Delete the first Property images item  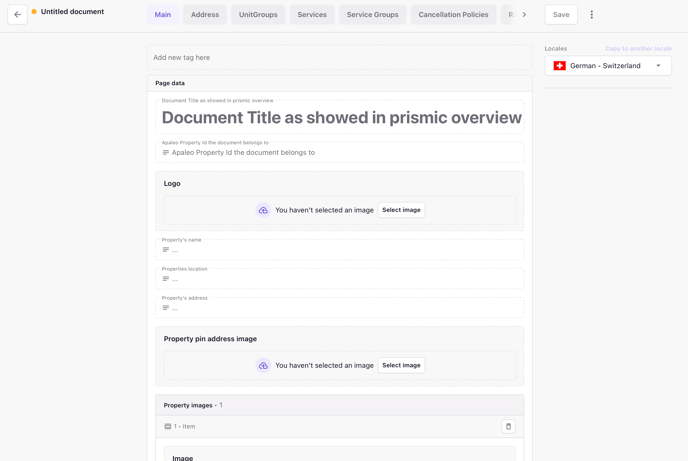tap(508, 426)
